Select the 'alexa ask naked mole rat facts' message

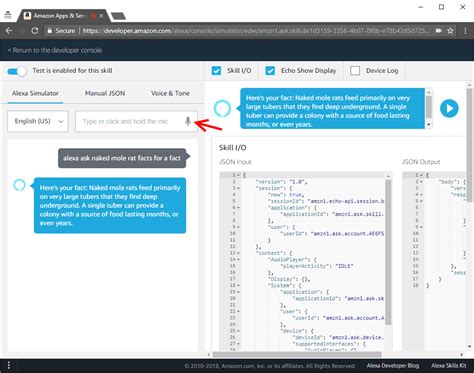point(122,158)
